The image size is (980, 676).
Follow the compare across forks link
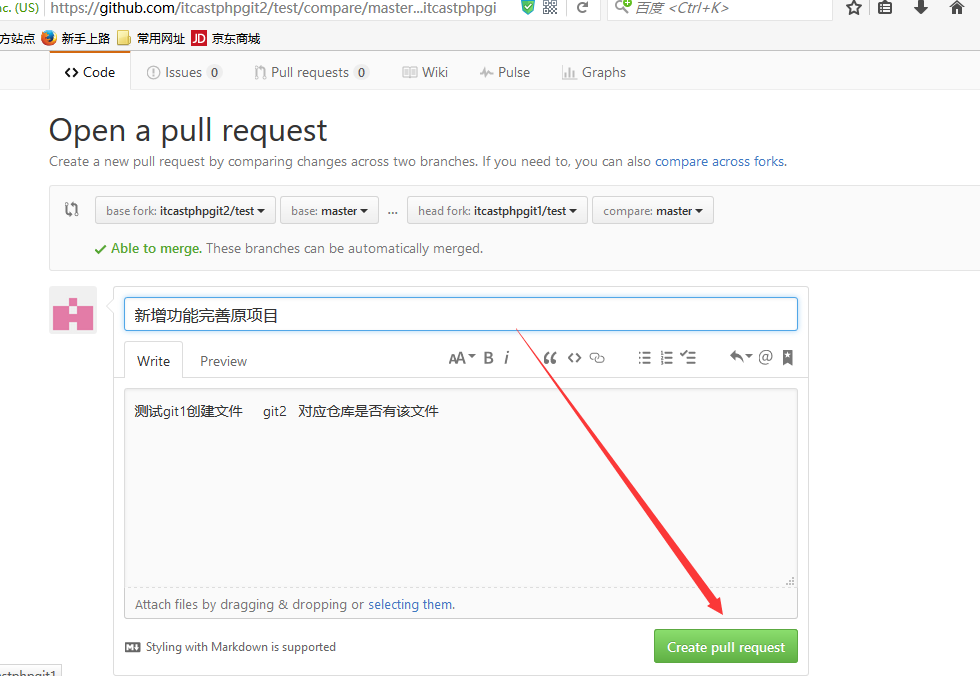point(721,161)
